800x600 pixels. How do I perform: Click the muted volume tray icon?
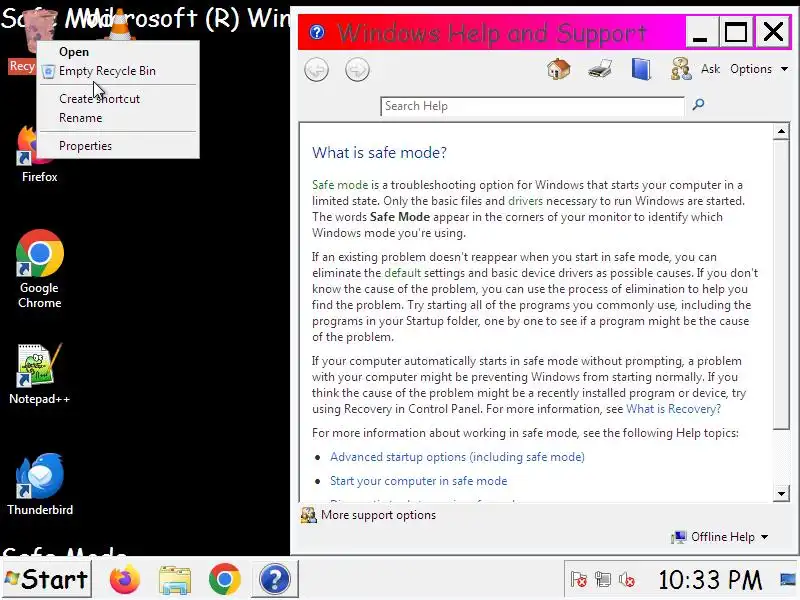(627, 580)
